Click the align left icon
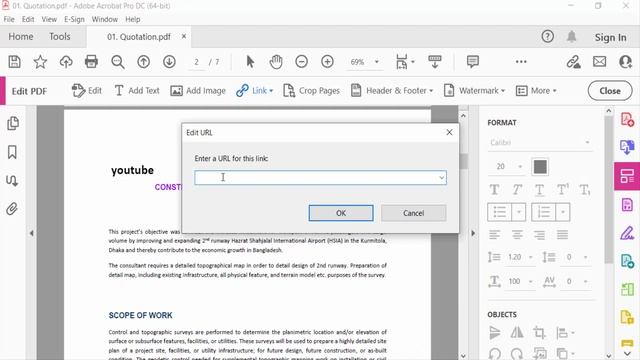 [494, 235]
